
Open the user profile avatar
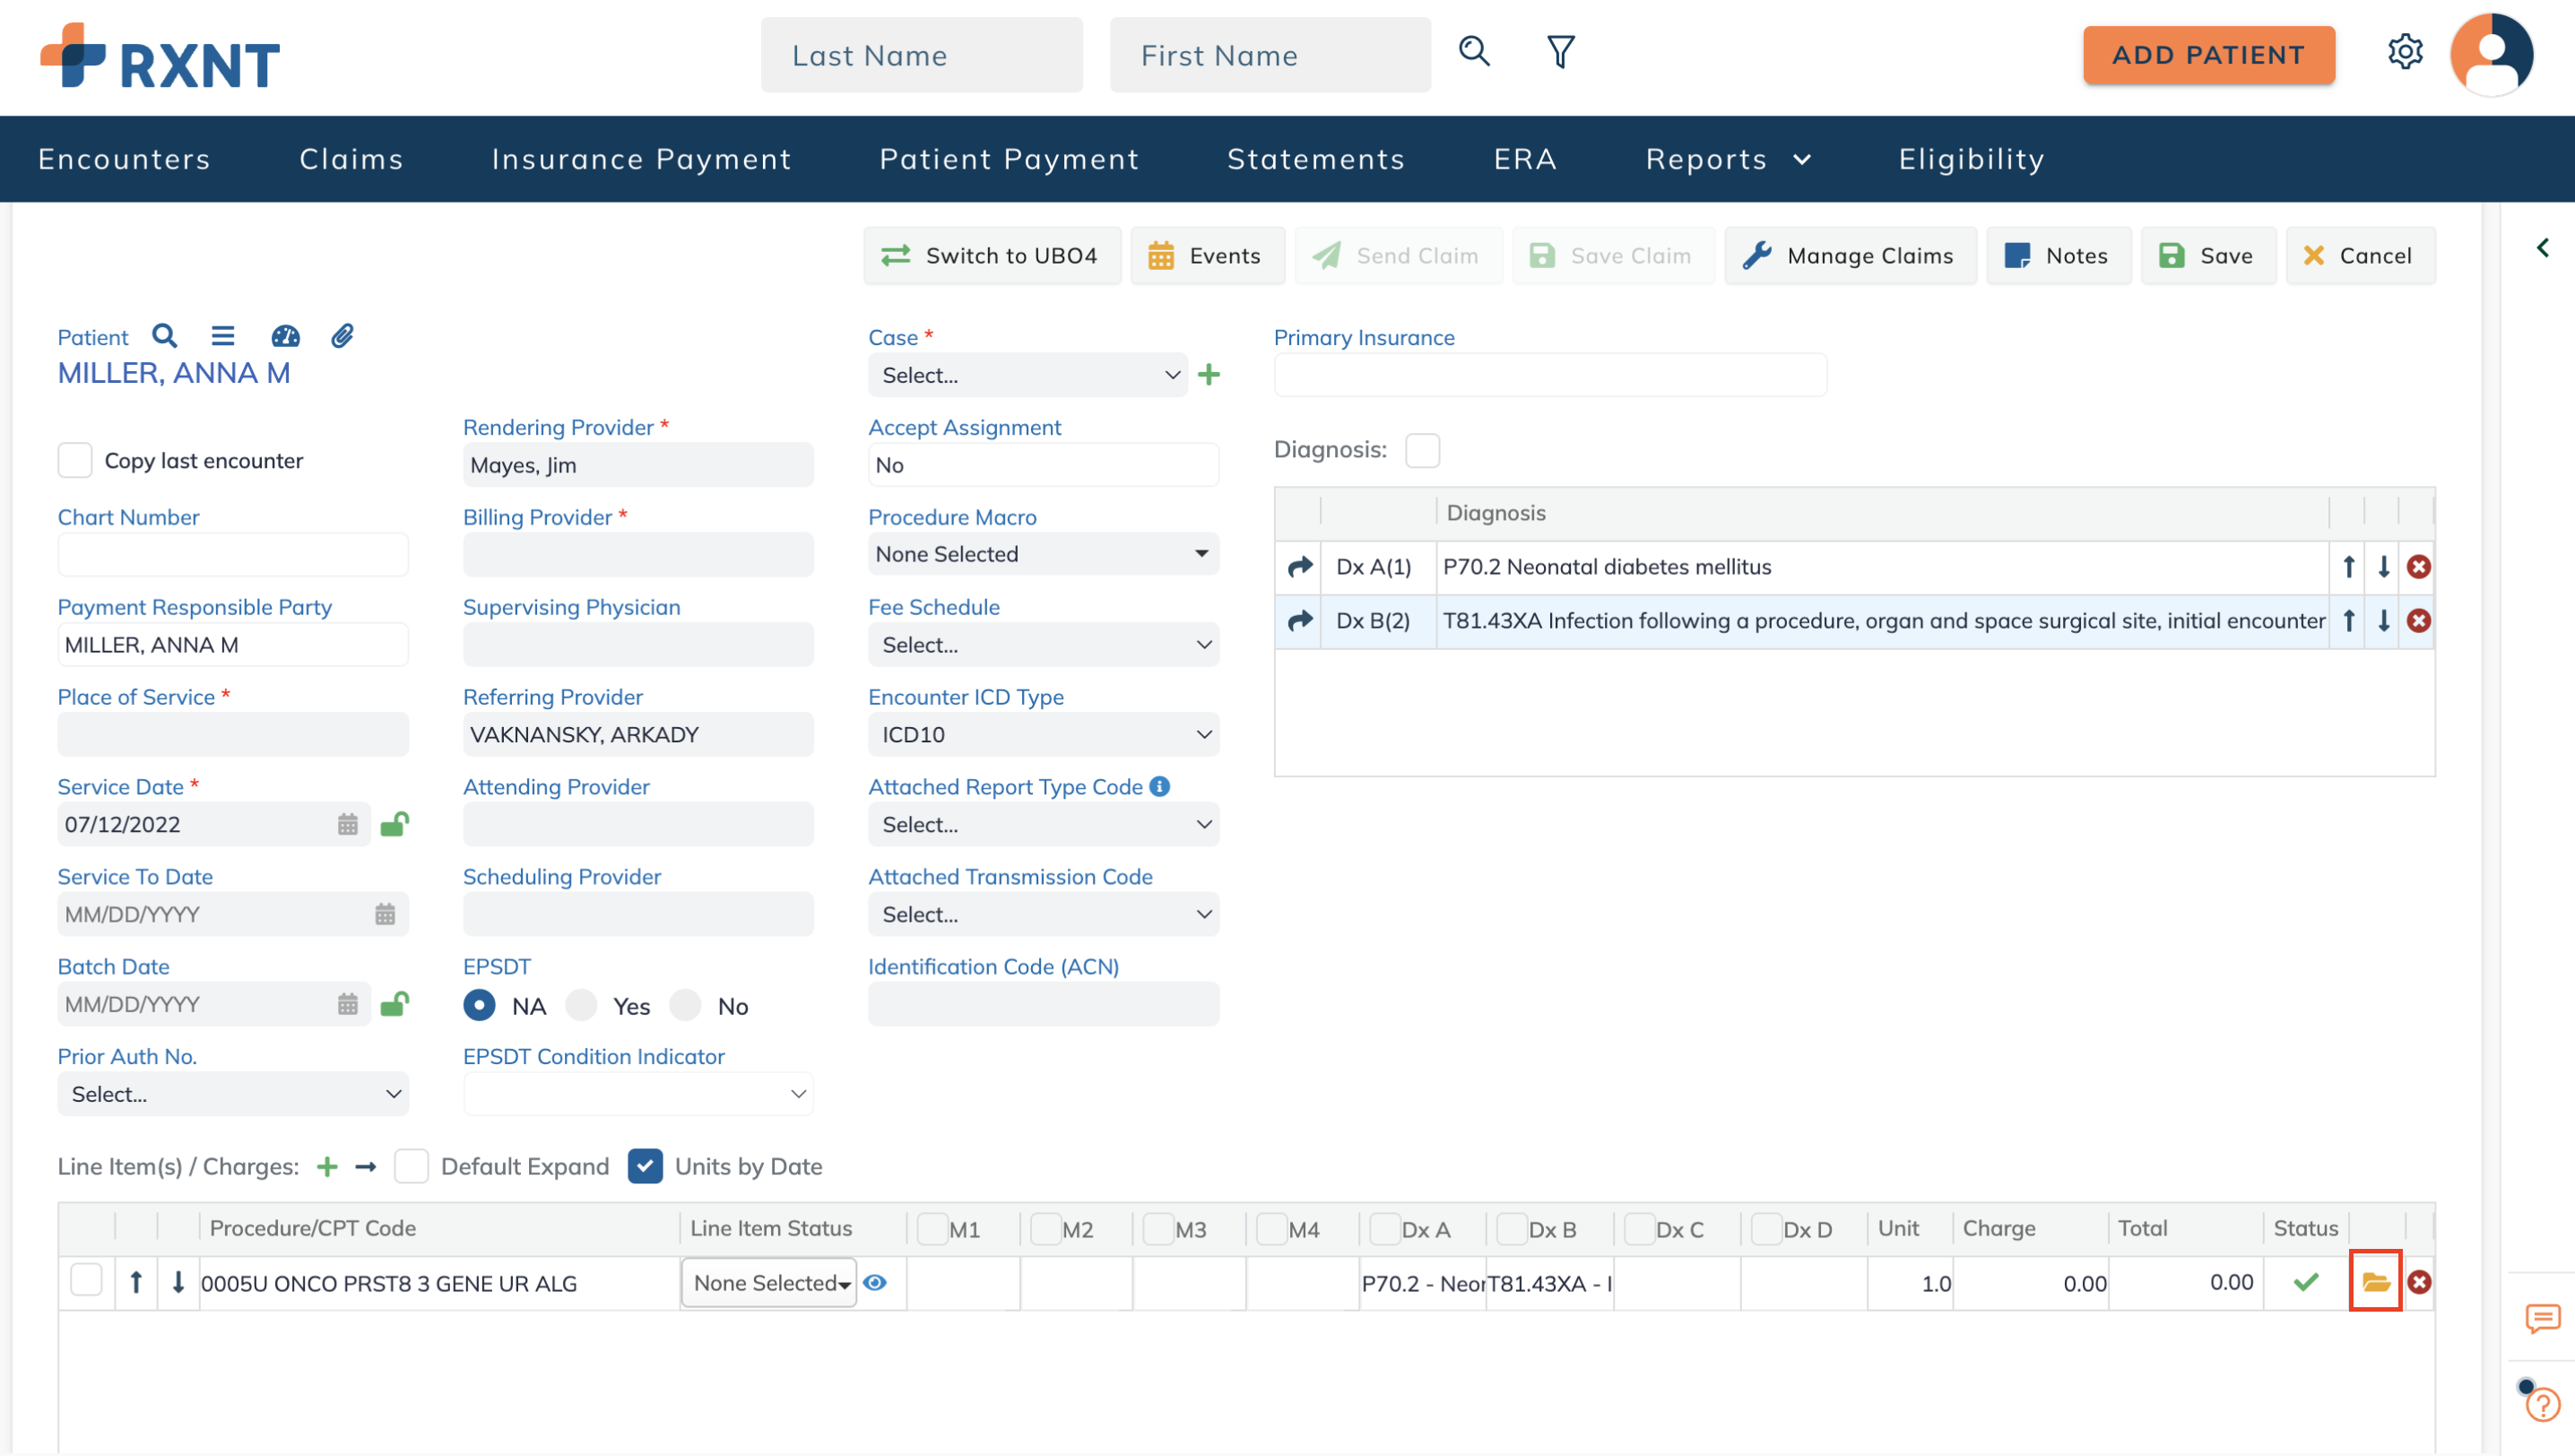point(2491,54)
